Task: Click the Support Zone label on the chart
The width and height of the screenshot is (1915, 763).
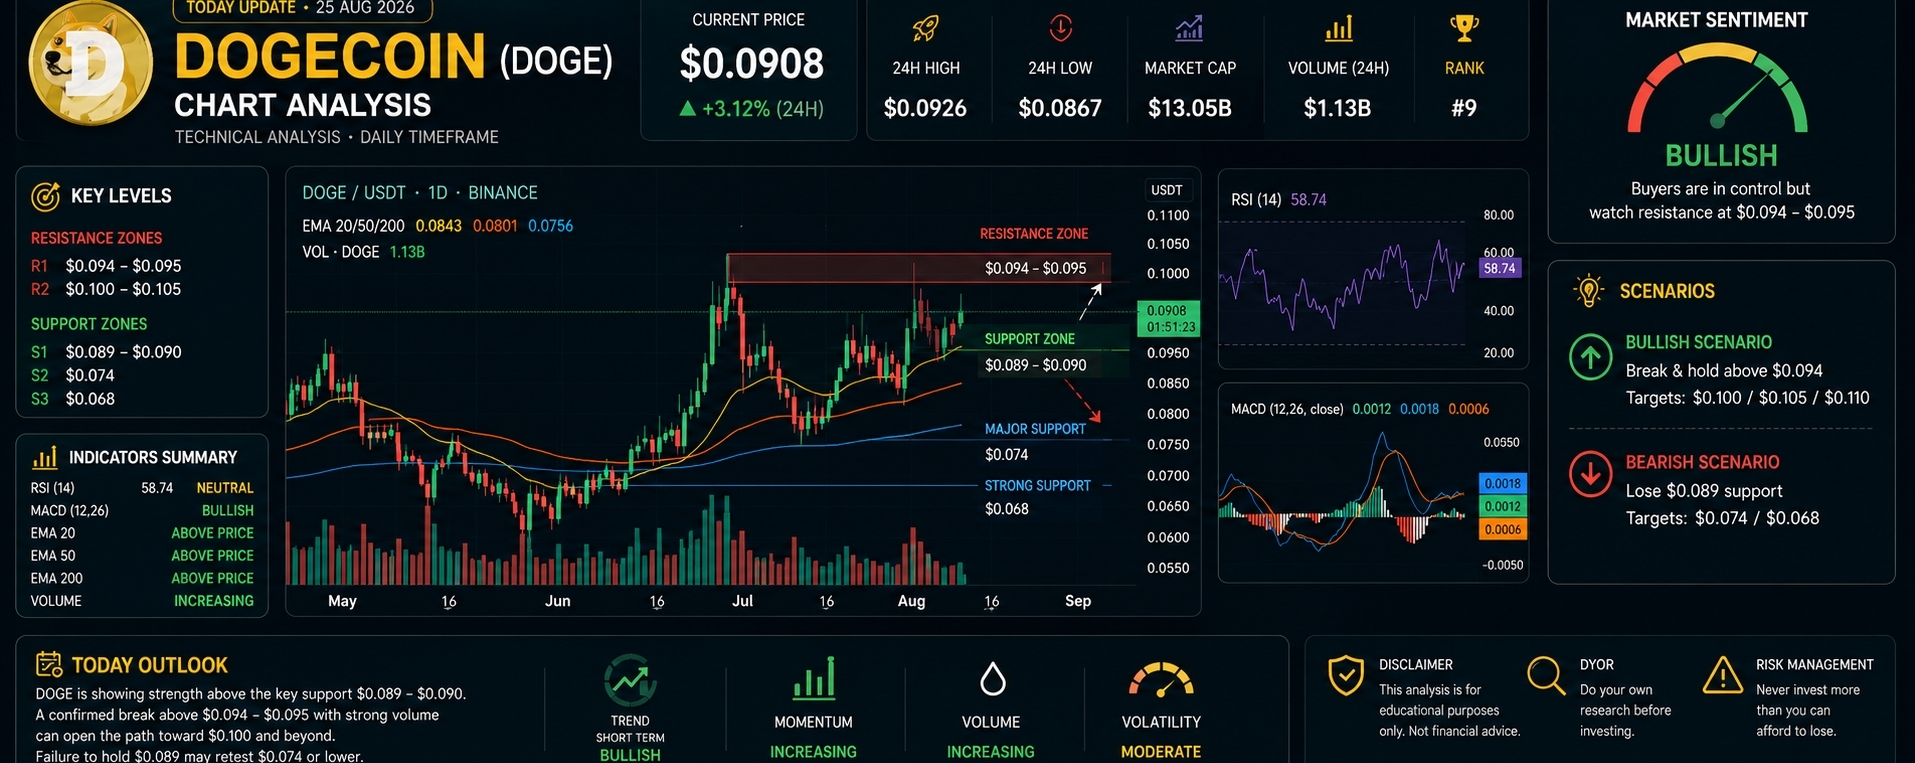Action: tap(1030, 339)
